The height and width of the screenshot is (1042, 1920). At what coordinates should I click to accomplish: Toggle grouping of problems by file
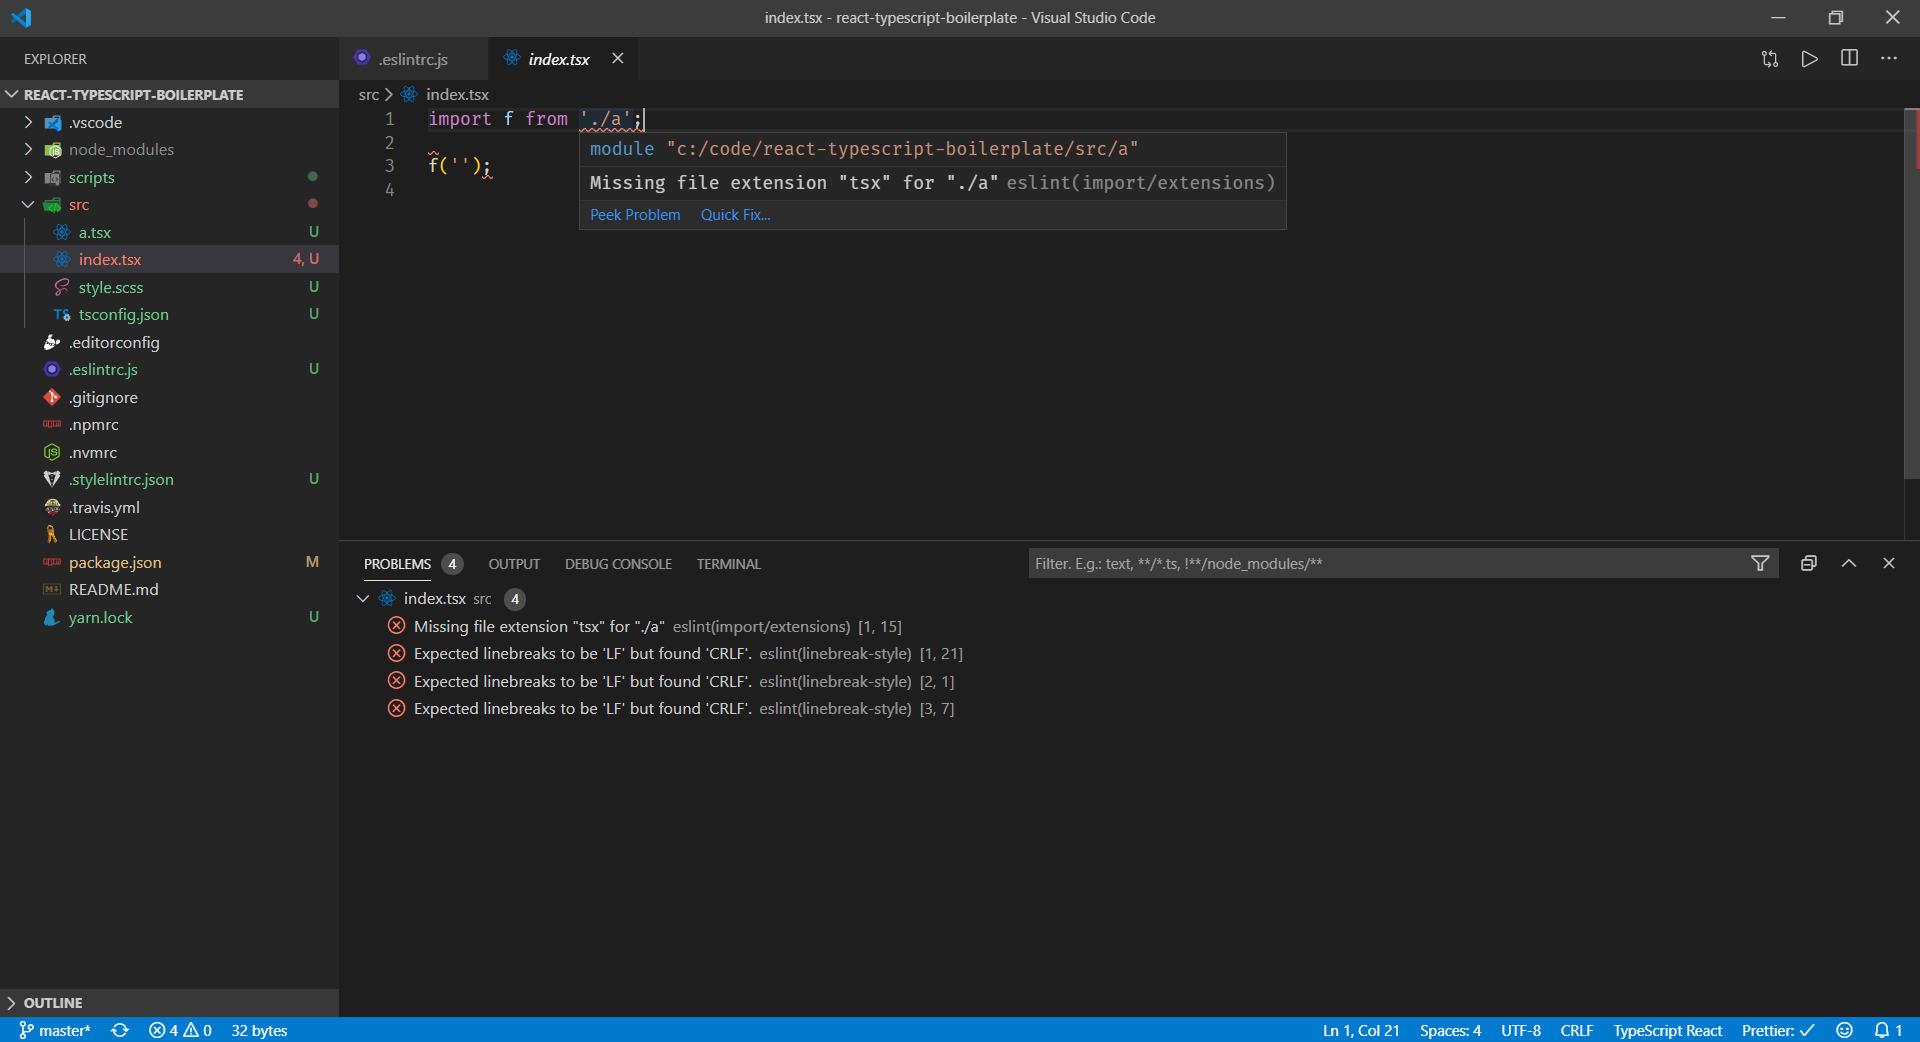click(x=1808, y=563)
